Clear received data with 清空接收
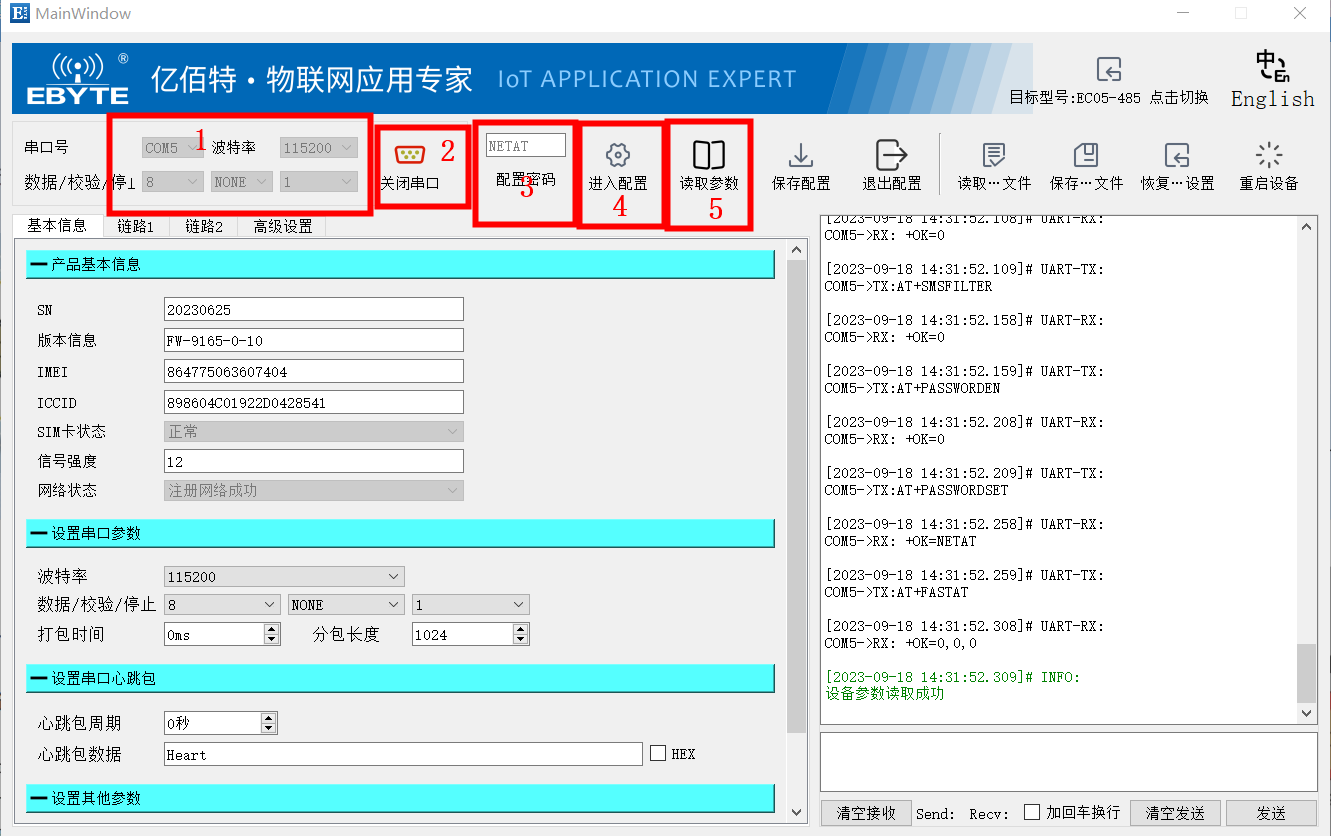Image resolution: width=1331 pixels, height=836 pixels. click(x=865, y=813)
